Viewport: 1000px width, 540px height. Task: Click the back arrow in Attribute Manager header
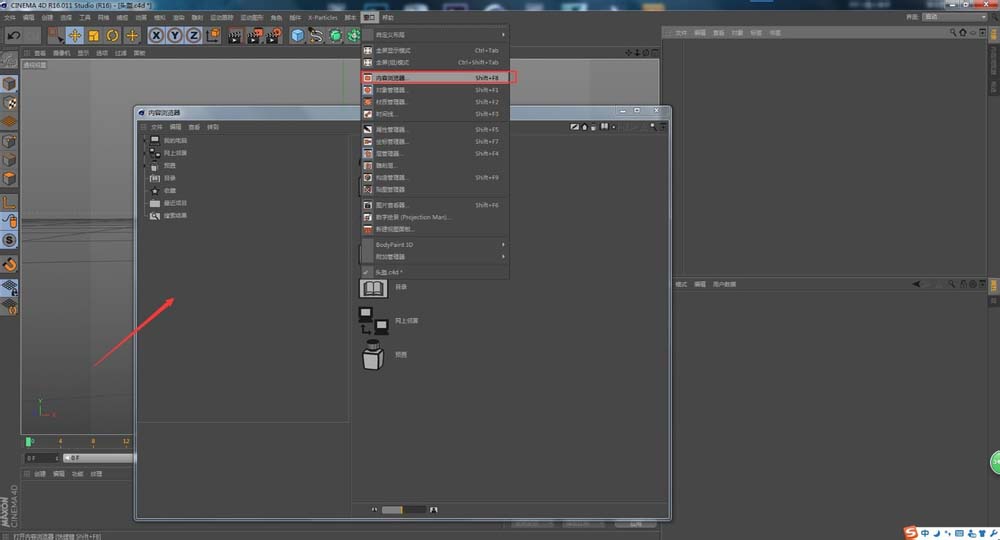coord(916,284)
